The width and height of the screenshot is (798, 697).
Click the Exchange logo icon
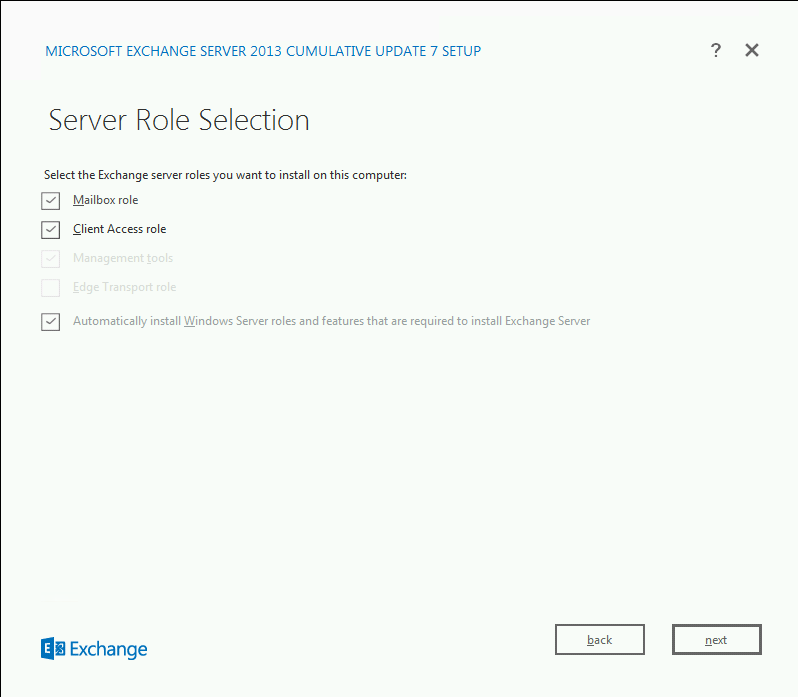(53, 649)
